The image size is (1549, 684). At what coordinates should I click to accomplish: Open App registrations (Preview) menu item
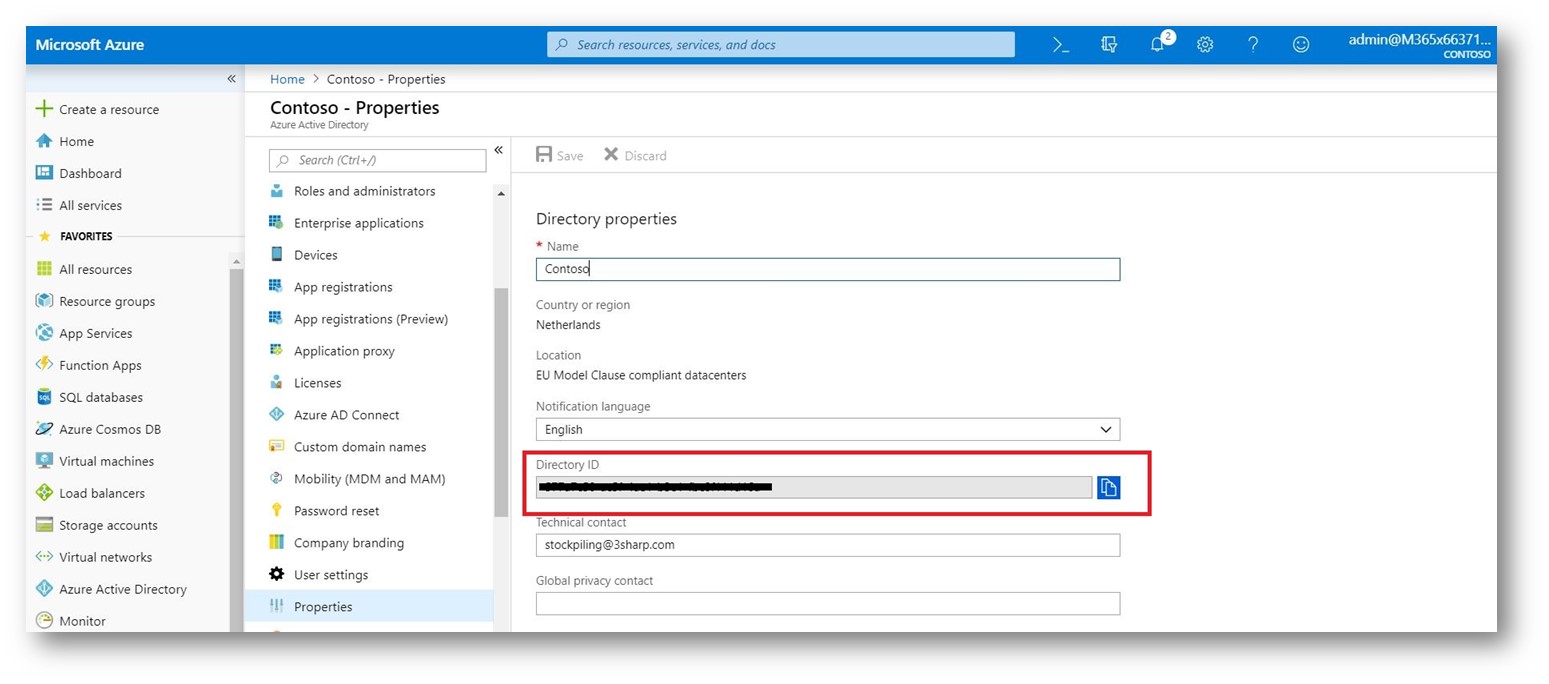369,319
